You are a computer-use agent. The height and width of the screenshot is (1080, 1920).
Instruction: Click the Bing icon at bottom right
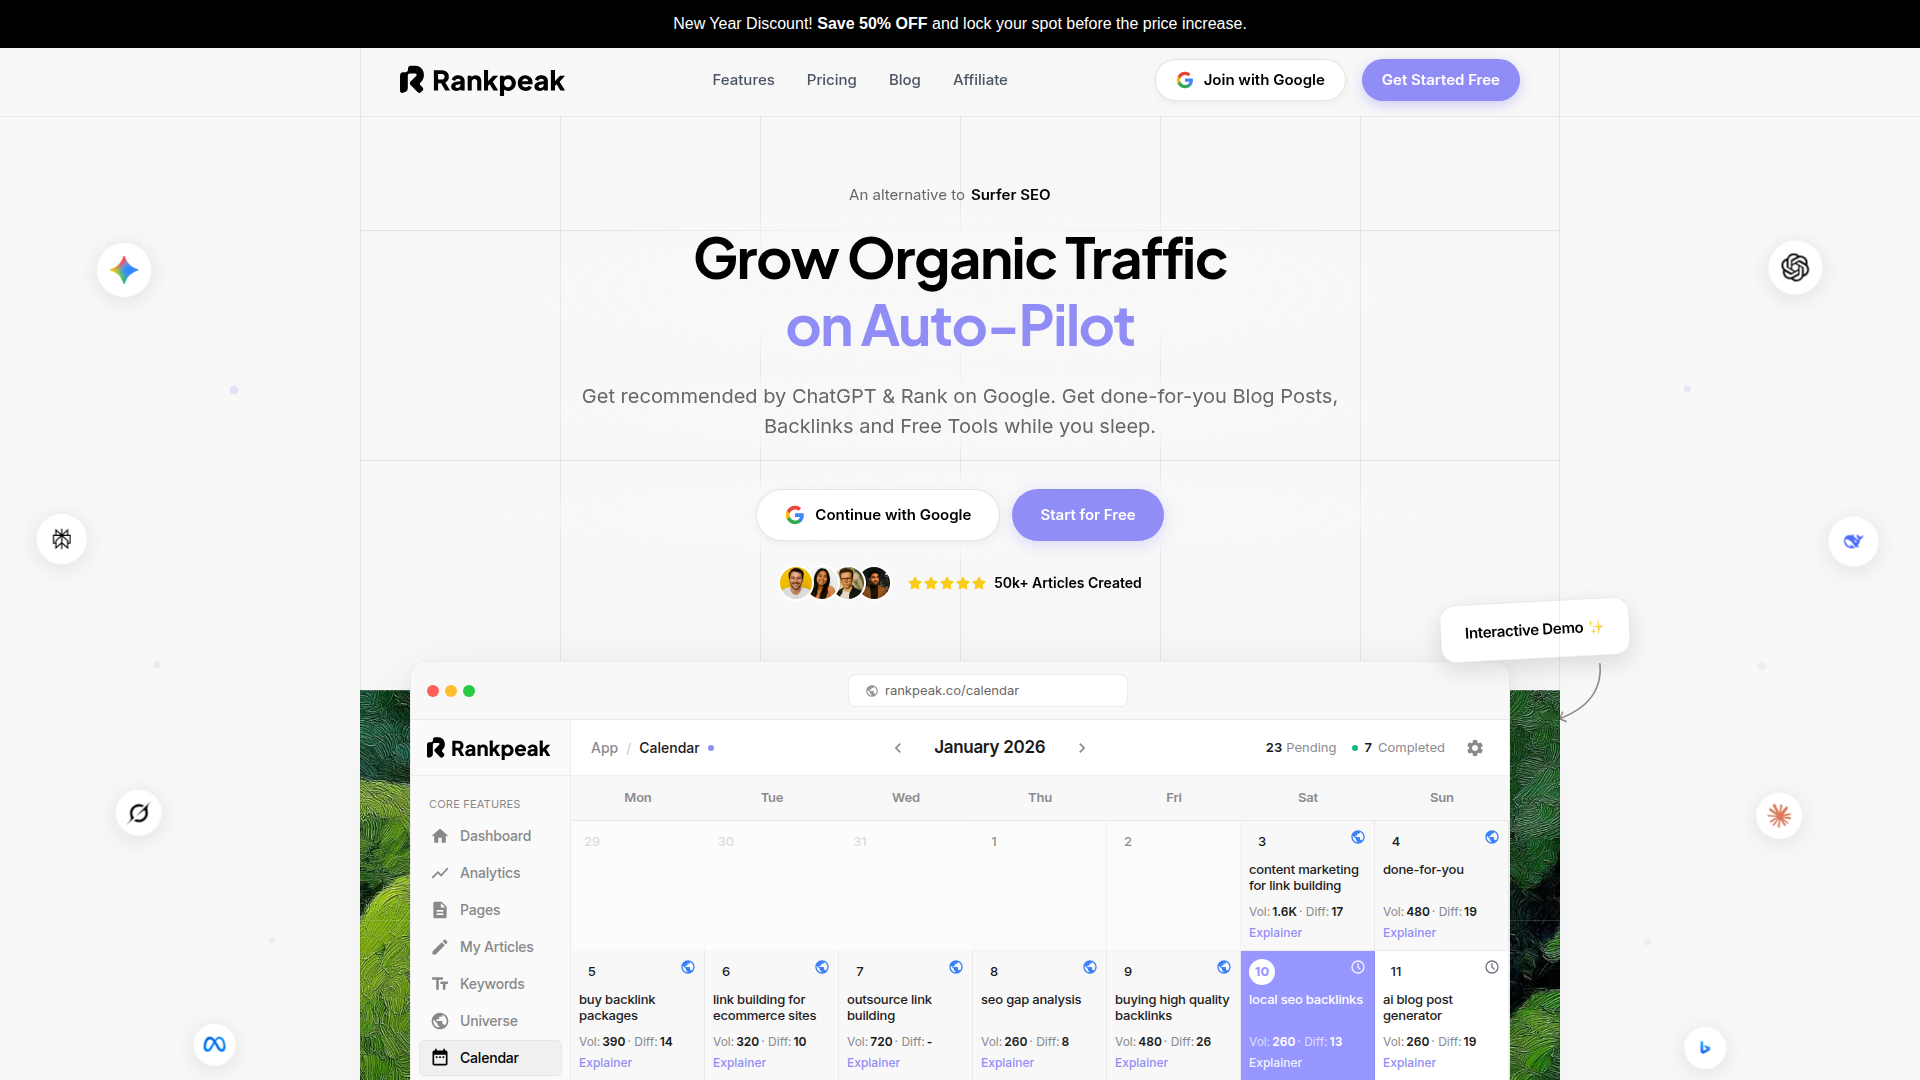tap(1706, 1047)
